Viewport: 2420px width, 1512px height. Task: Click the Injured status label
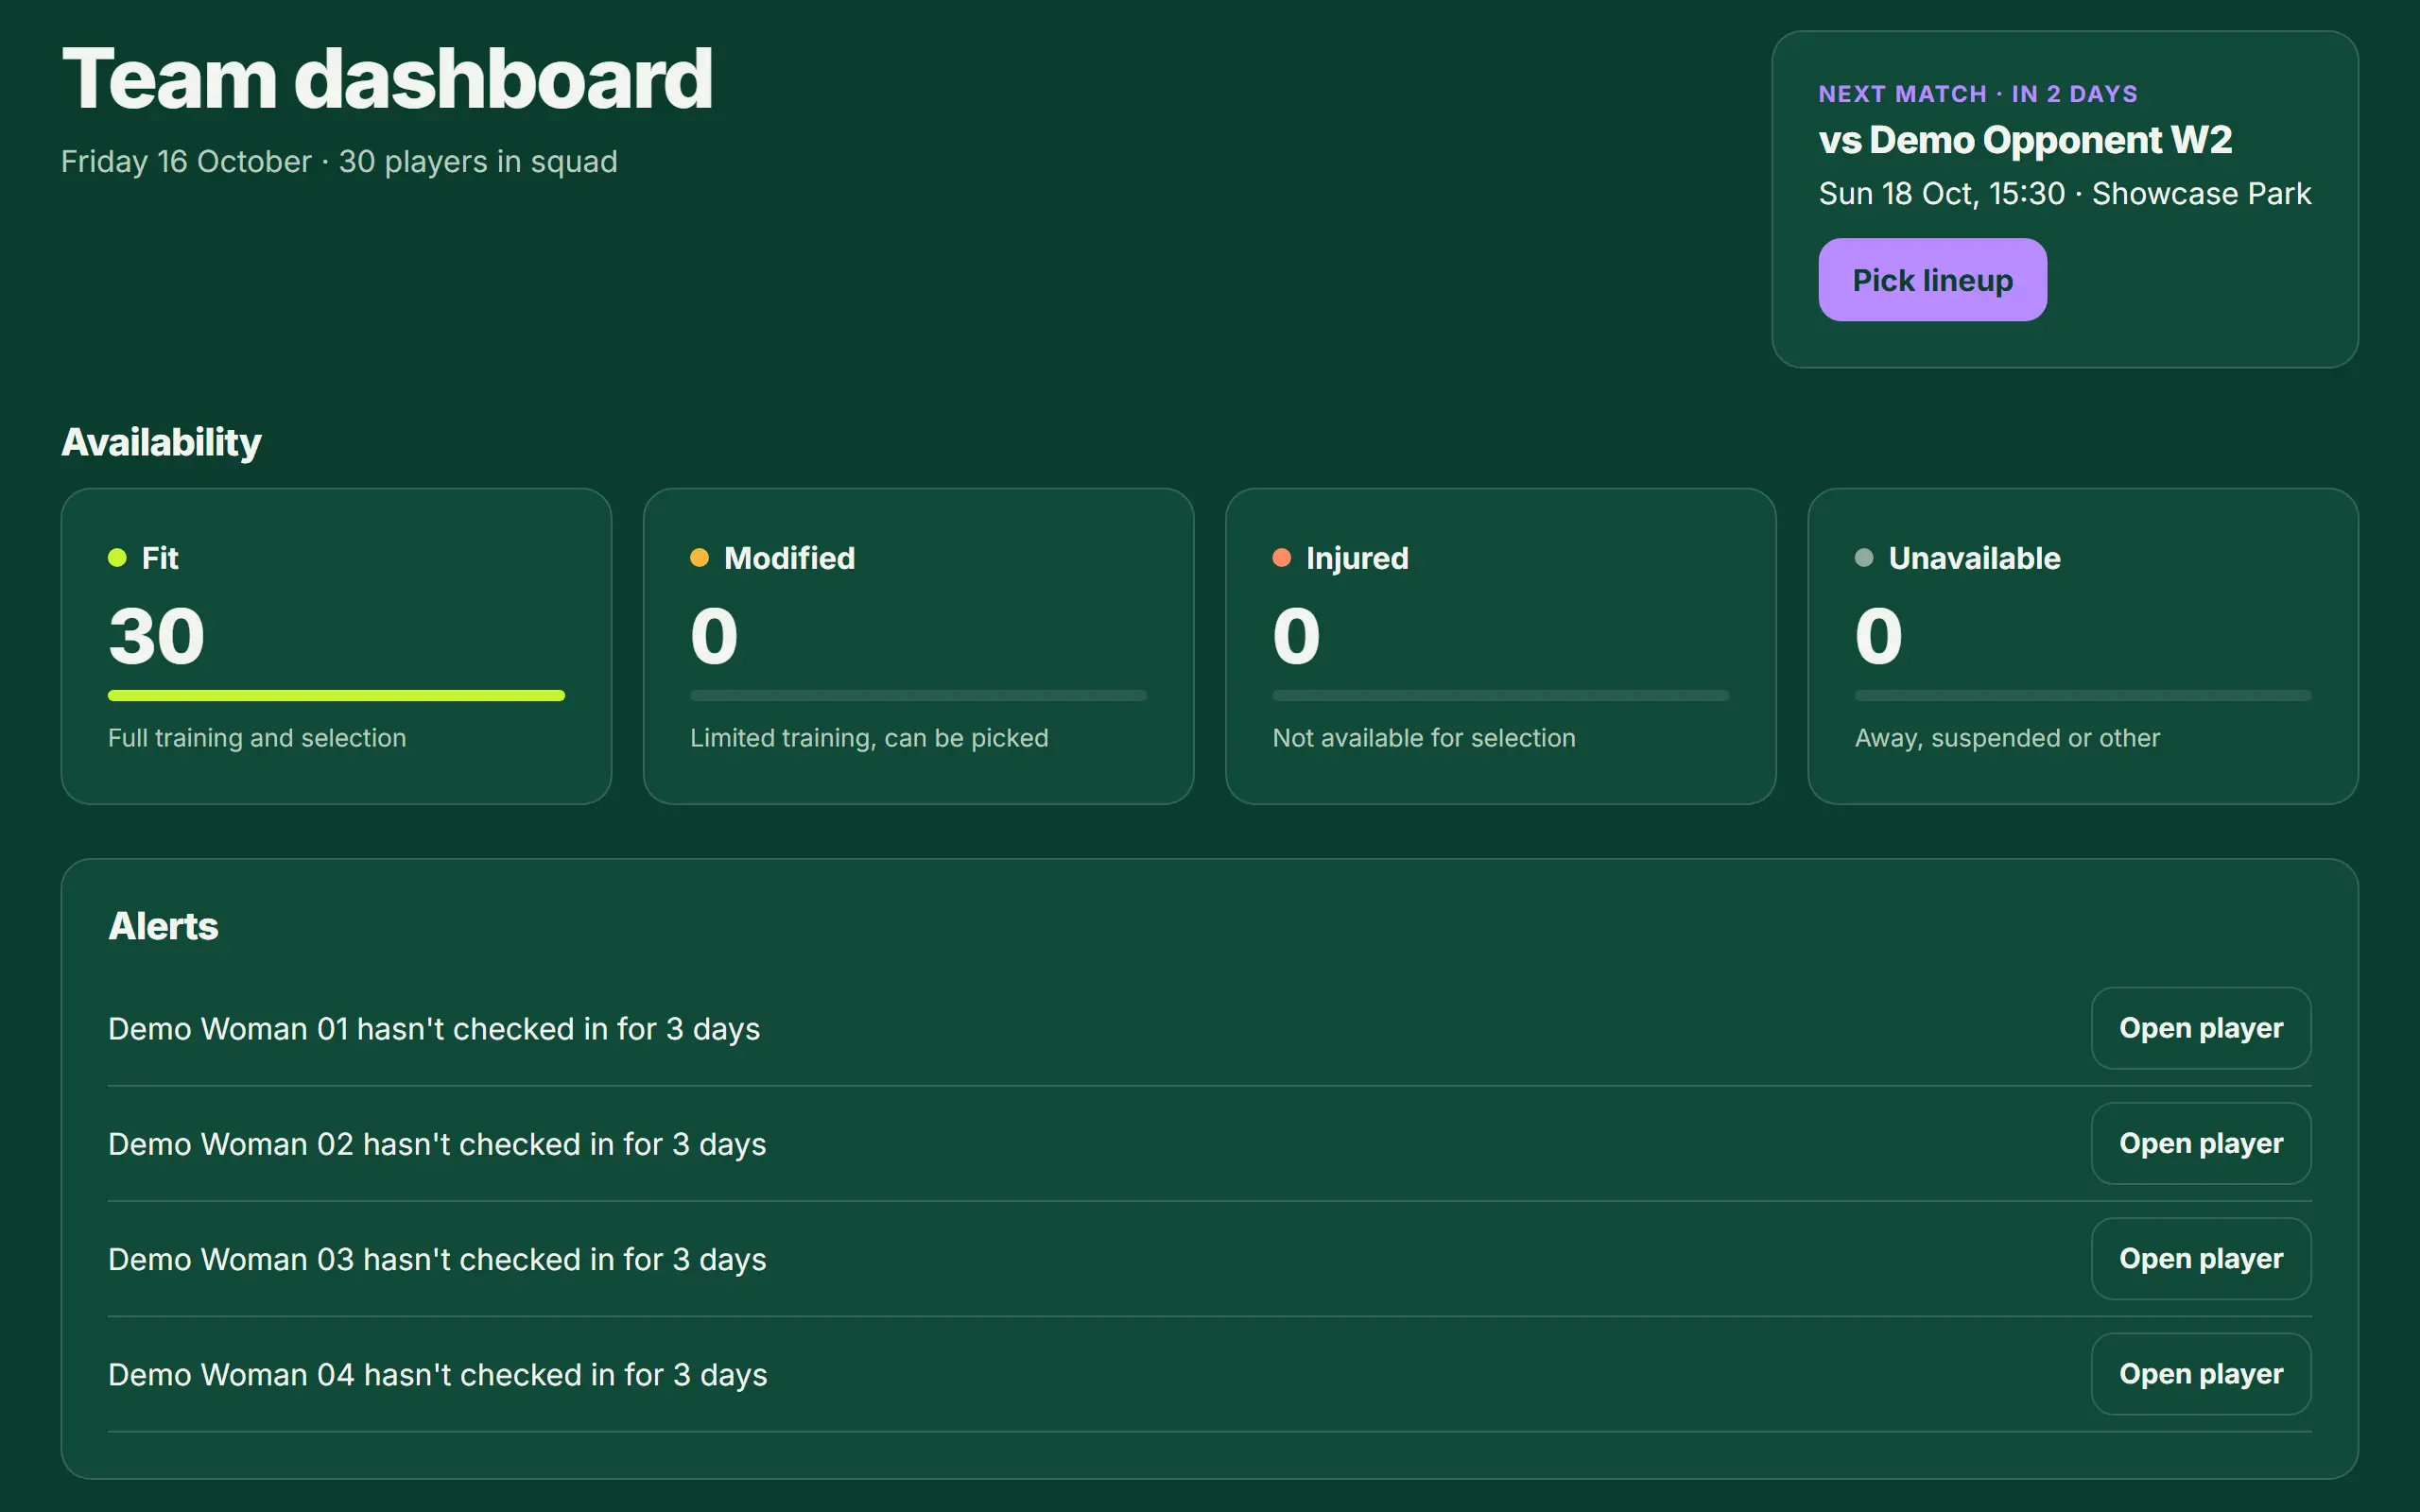point(1357,558)
